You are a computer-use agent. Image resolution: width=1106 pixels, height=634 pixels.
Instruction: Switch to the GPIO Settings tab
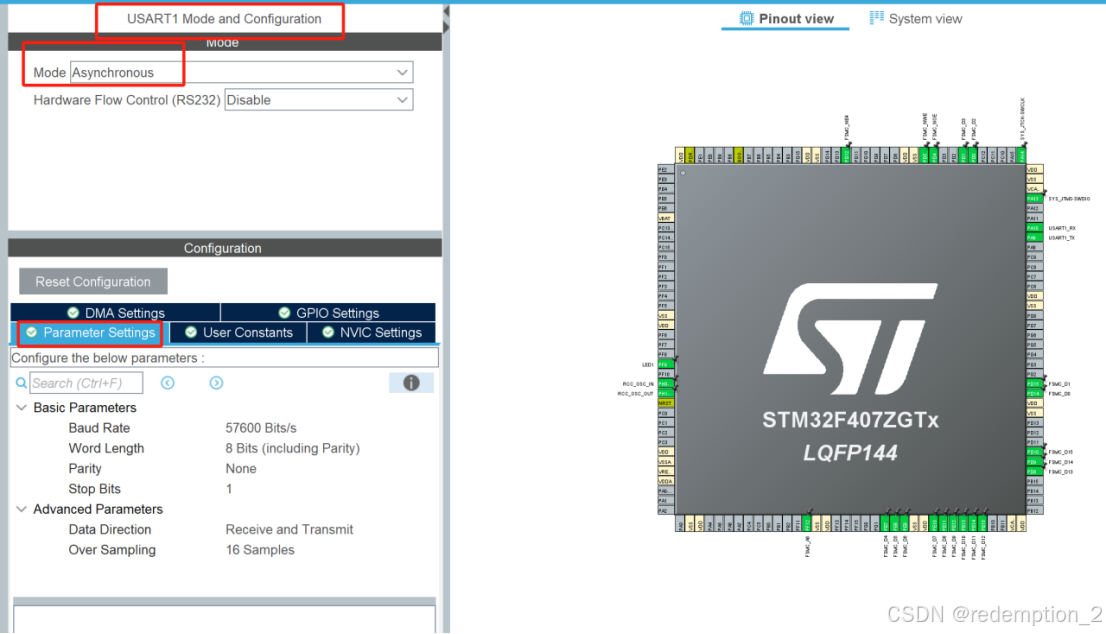pos(329,312)
